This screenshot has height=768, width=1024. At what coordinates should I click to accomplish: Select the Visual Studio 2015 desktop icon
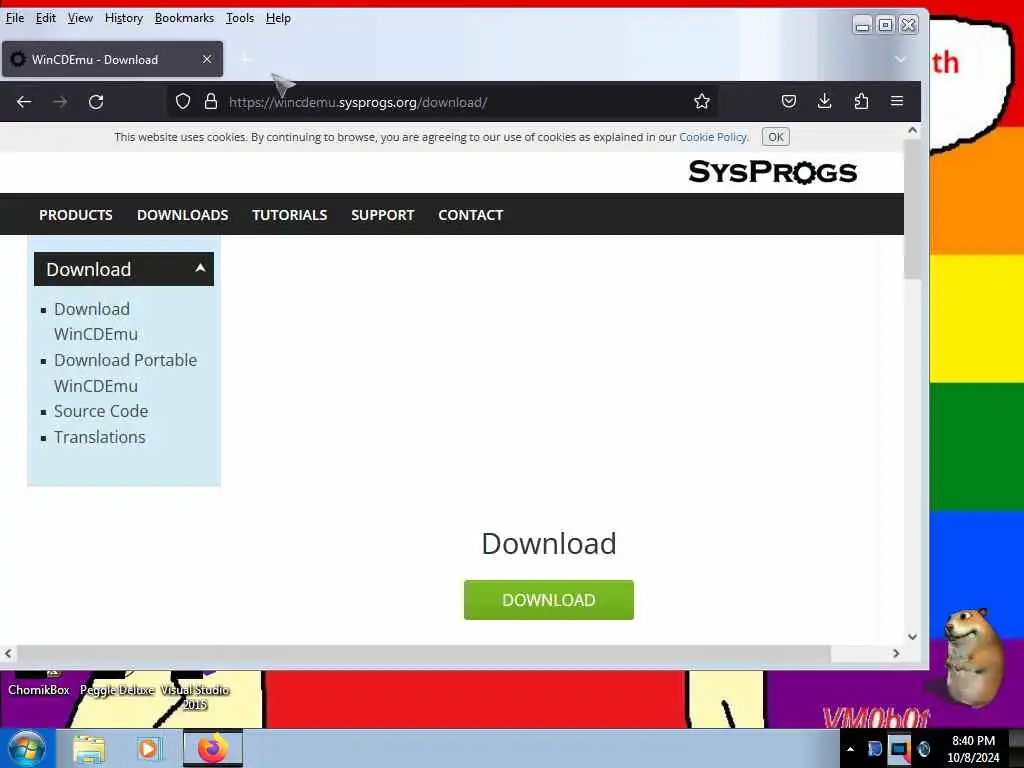pyautogui.click(x=195, y=692)
